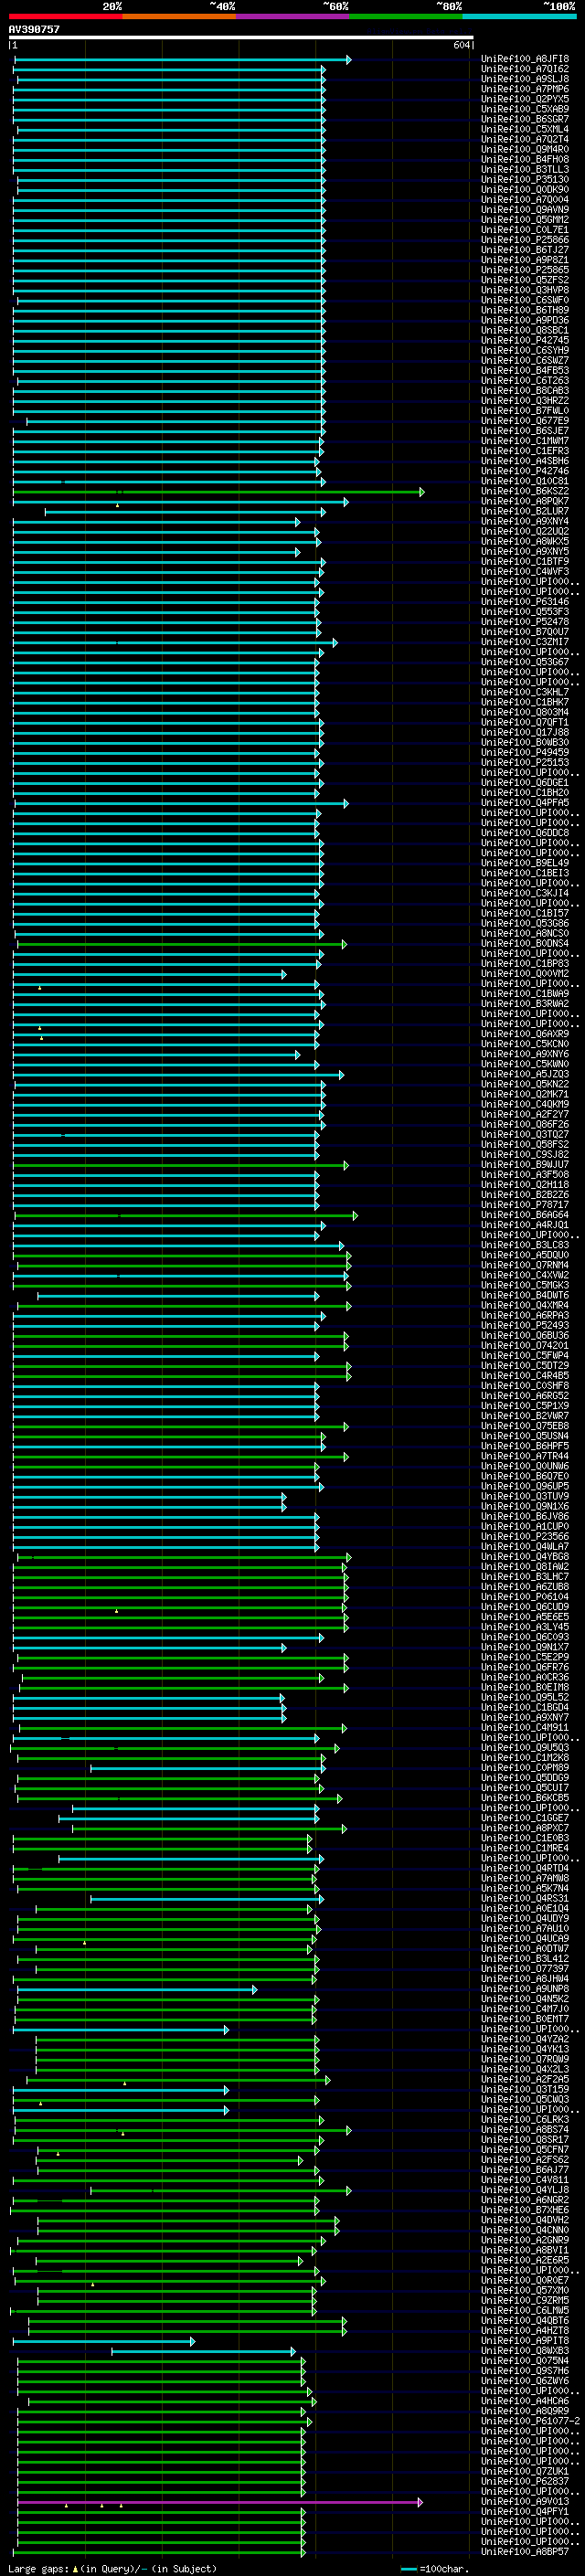Select hit label UniRef100_A7PMP6
585x2576 pixels.
coord(525,89)
